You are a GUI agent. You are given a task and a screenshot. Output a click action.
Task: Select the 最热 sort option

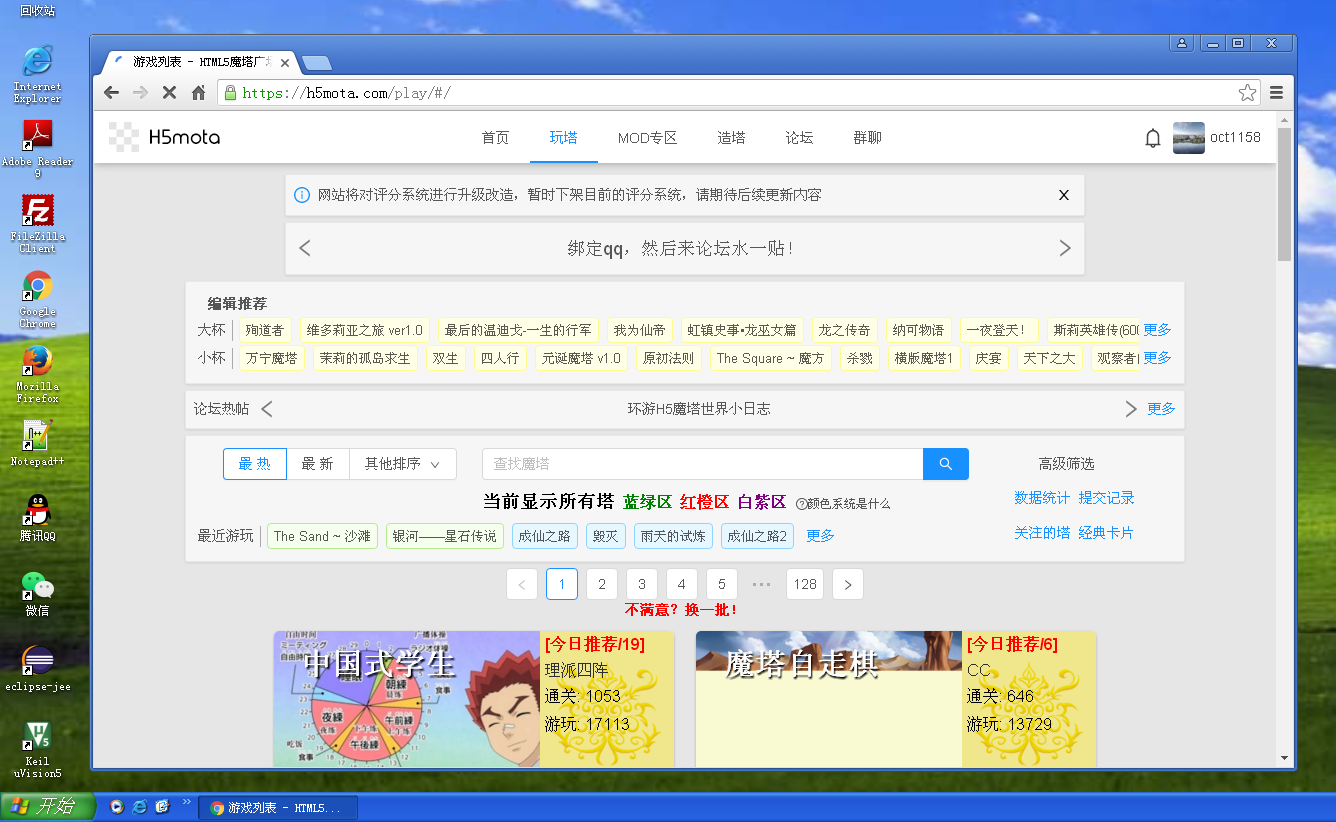point(254,464)
